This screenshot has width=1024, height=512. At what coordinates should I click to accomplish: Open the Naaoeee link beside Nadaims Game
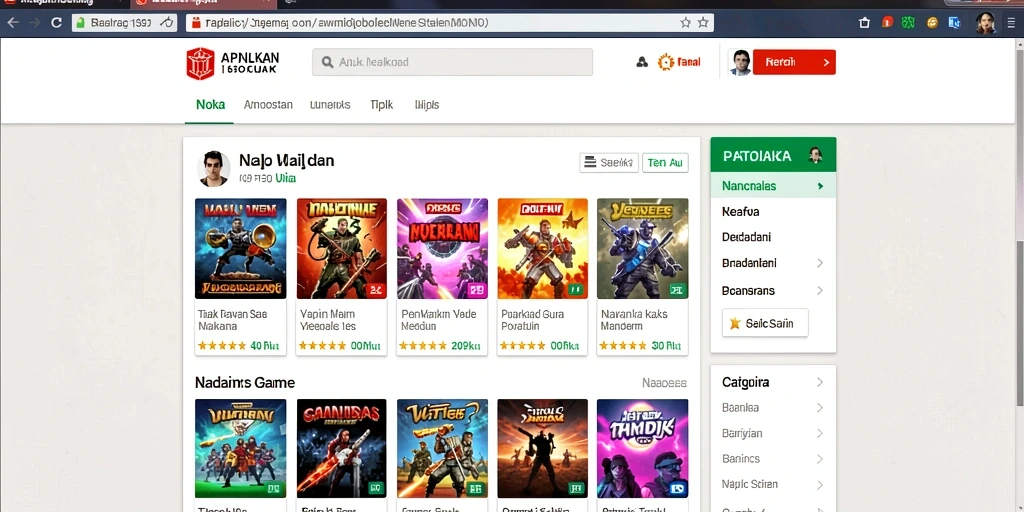pyautogui.click(x=664, y=383)
